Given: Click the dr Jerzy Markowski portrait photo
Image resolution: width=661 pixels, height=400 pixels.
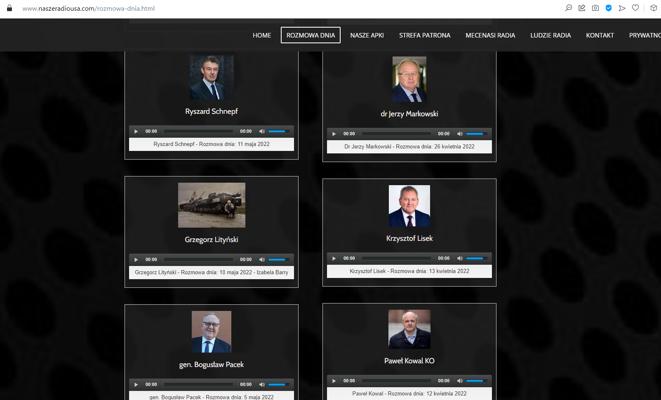Looking at the screenshot, I should click(x=409, y=80).
